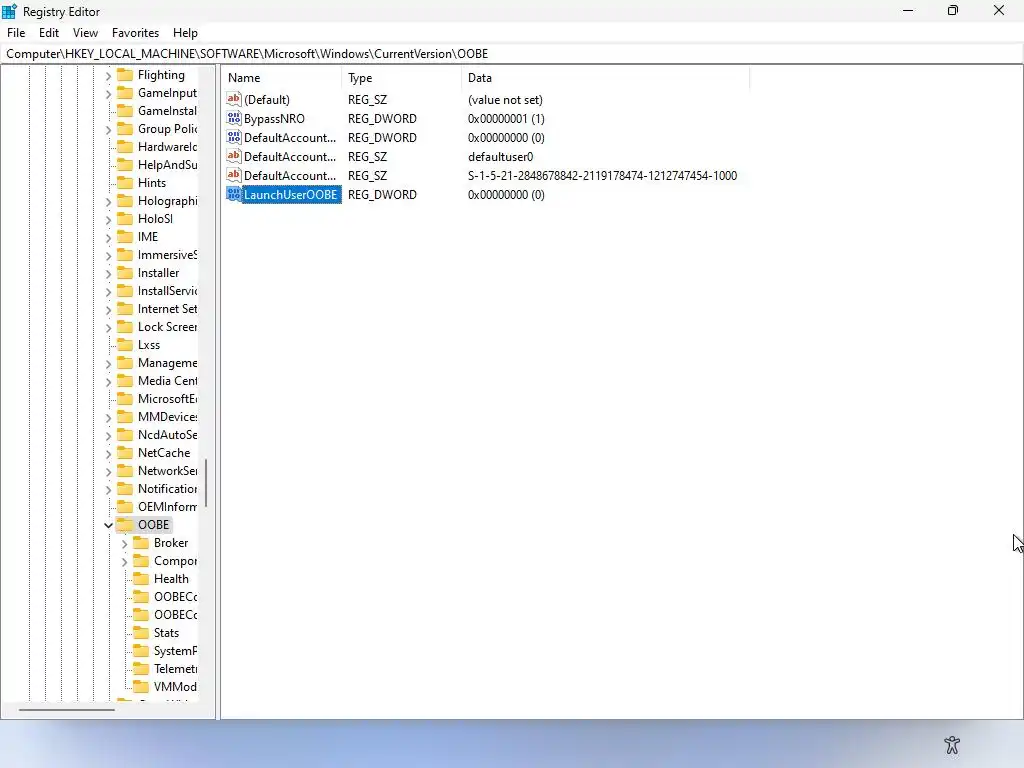This screenshot has width=1024, height=768.
Task: Expand the IME key
Action: (x=108, y=238)
